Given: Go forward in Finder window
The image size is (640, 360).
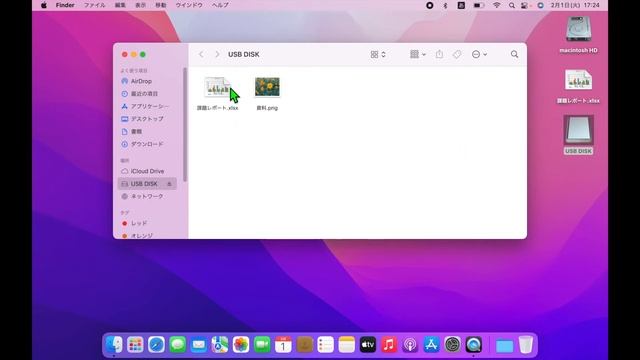Looking at the screenshot, I should [x=217, y=54].
